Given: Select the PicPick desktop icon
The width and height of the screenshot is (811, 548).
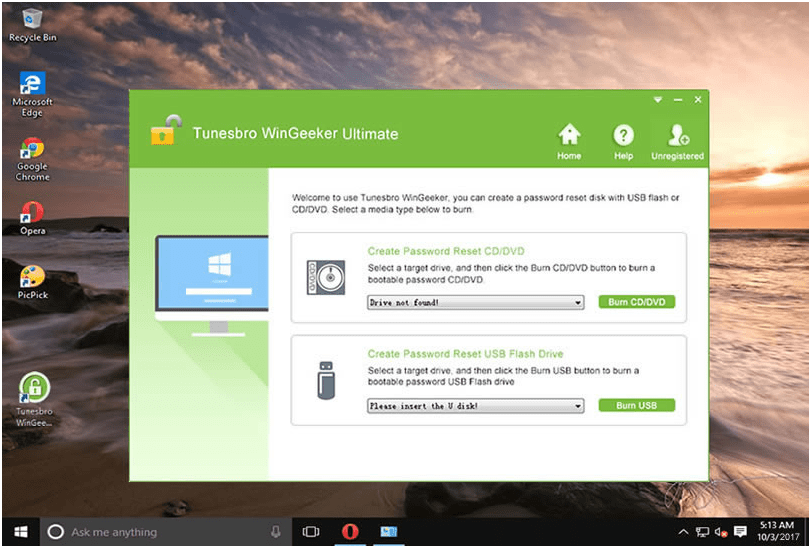Looking at the screenshot, I should (x=33, y=282).
